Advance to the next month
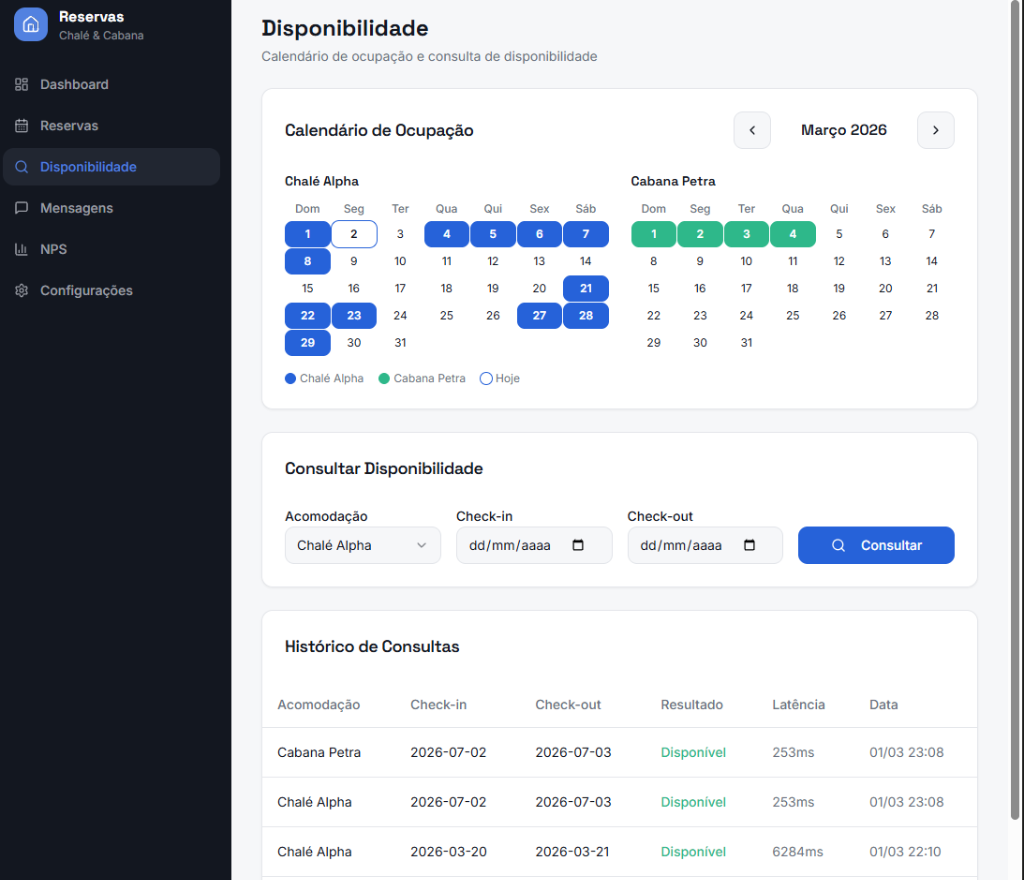1024x880 pixels. coord(935,130)
